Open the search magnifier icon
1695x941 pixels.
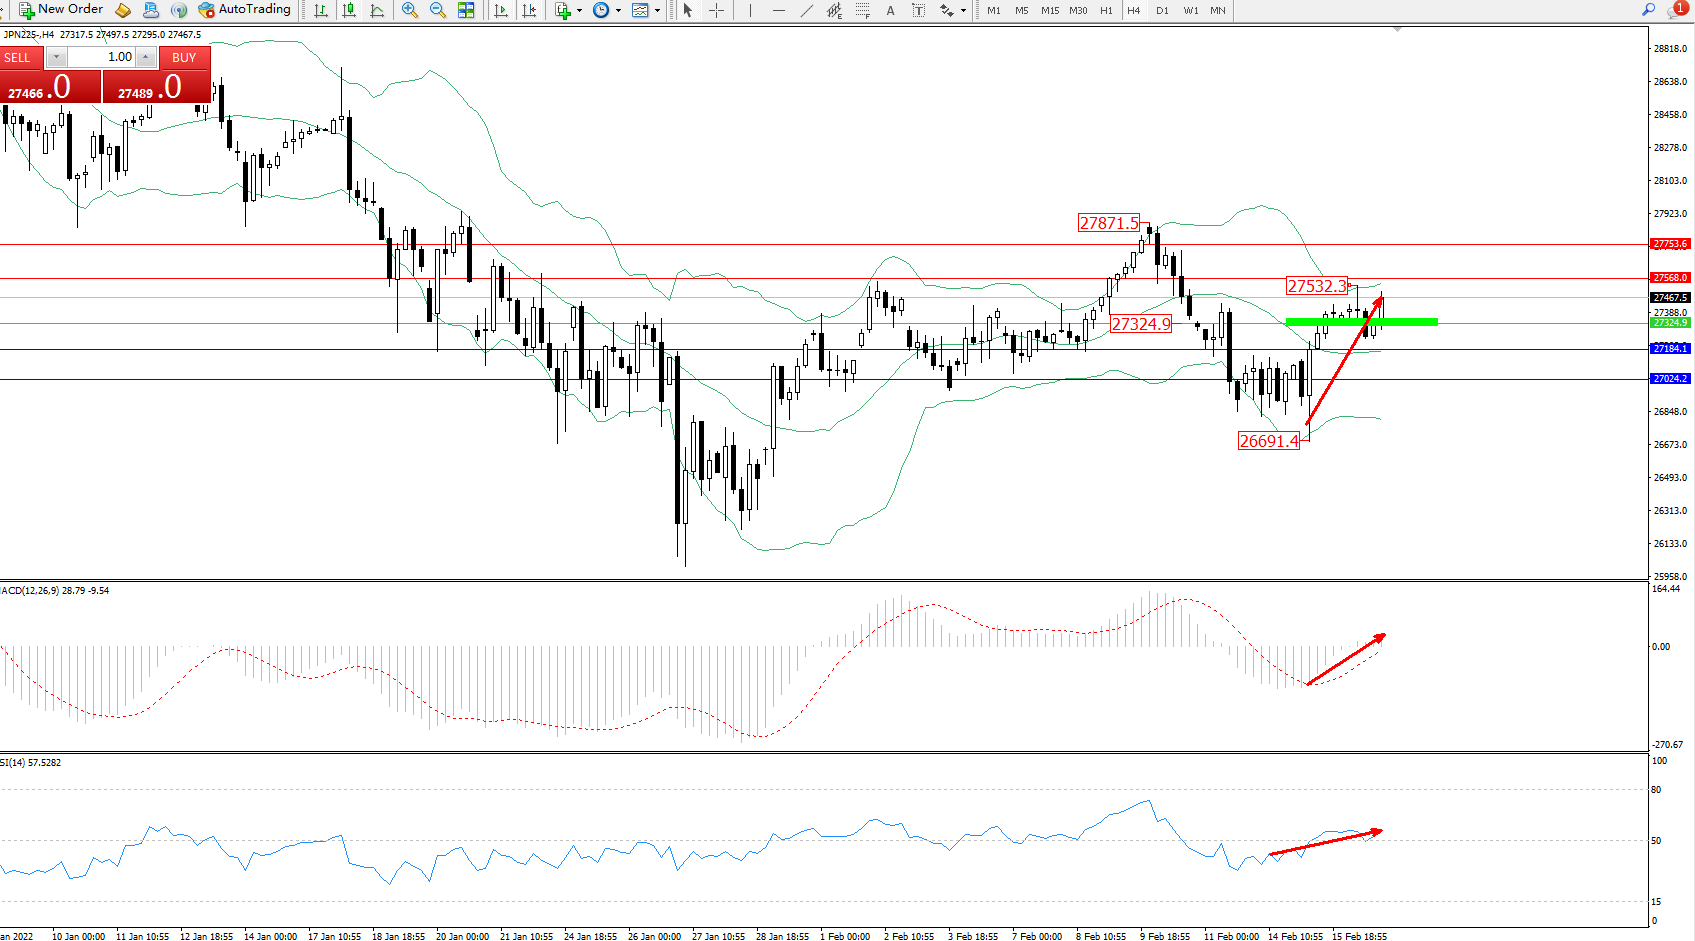coord(1648,10)
